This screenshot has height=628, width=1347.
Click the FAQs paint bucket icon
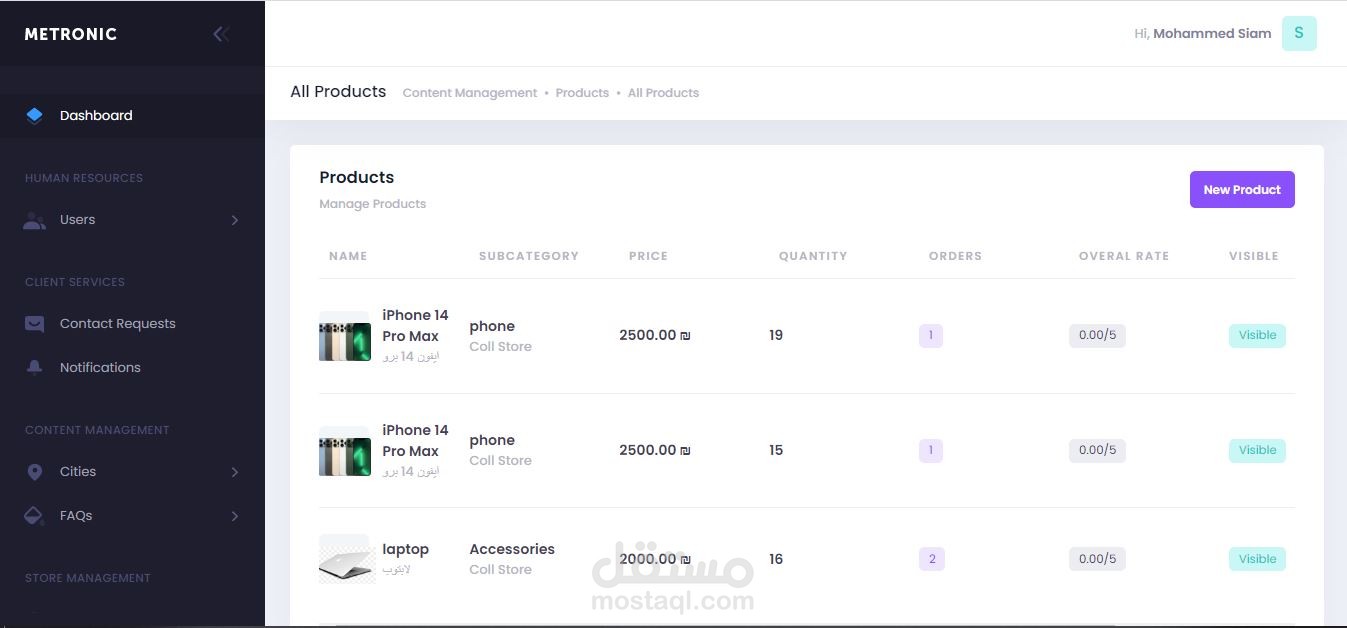[x=34, y=516]
